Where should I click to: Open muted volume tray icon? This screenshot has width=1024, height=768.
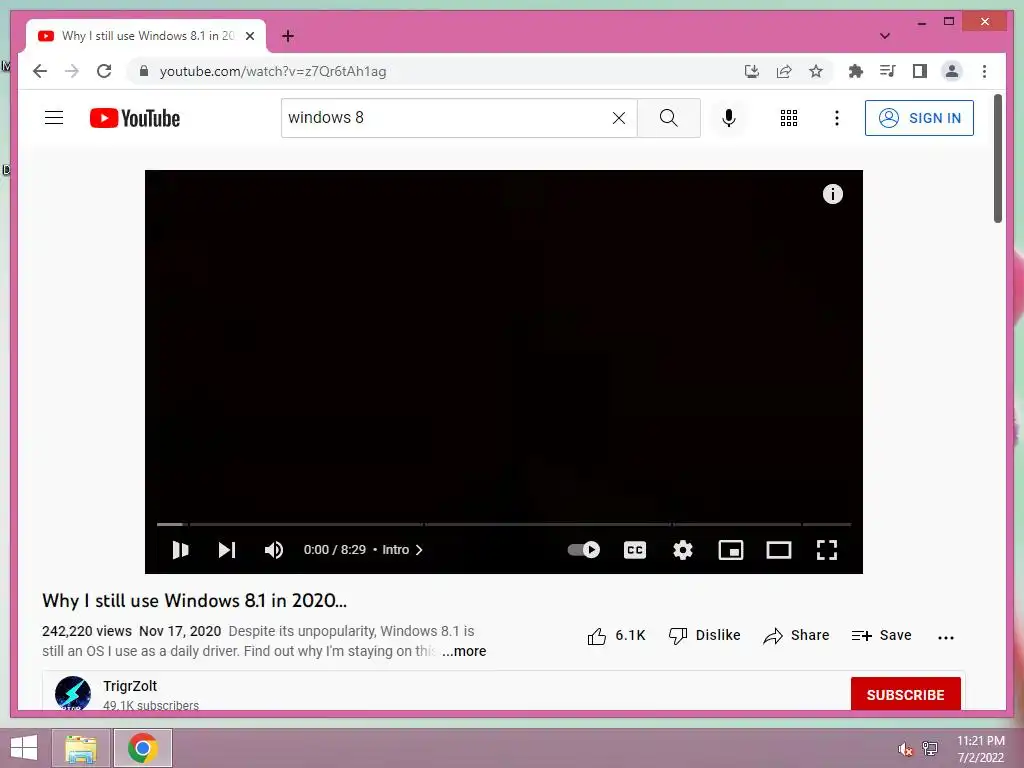pos(904,749)
